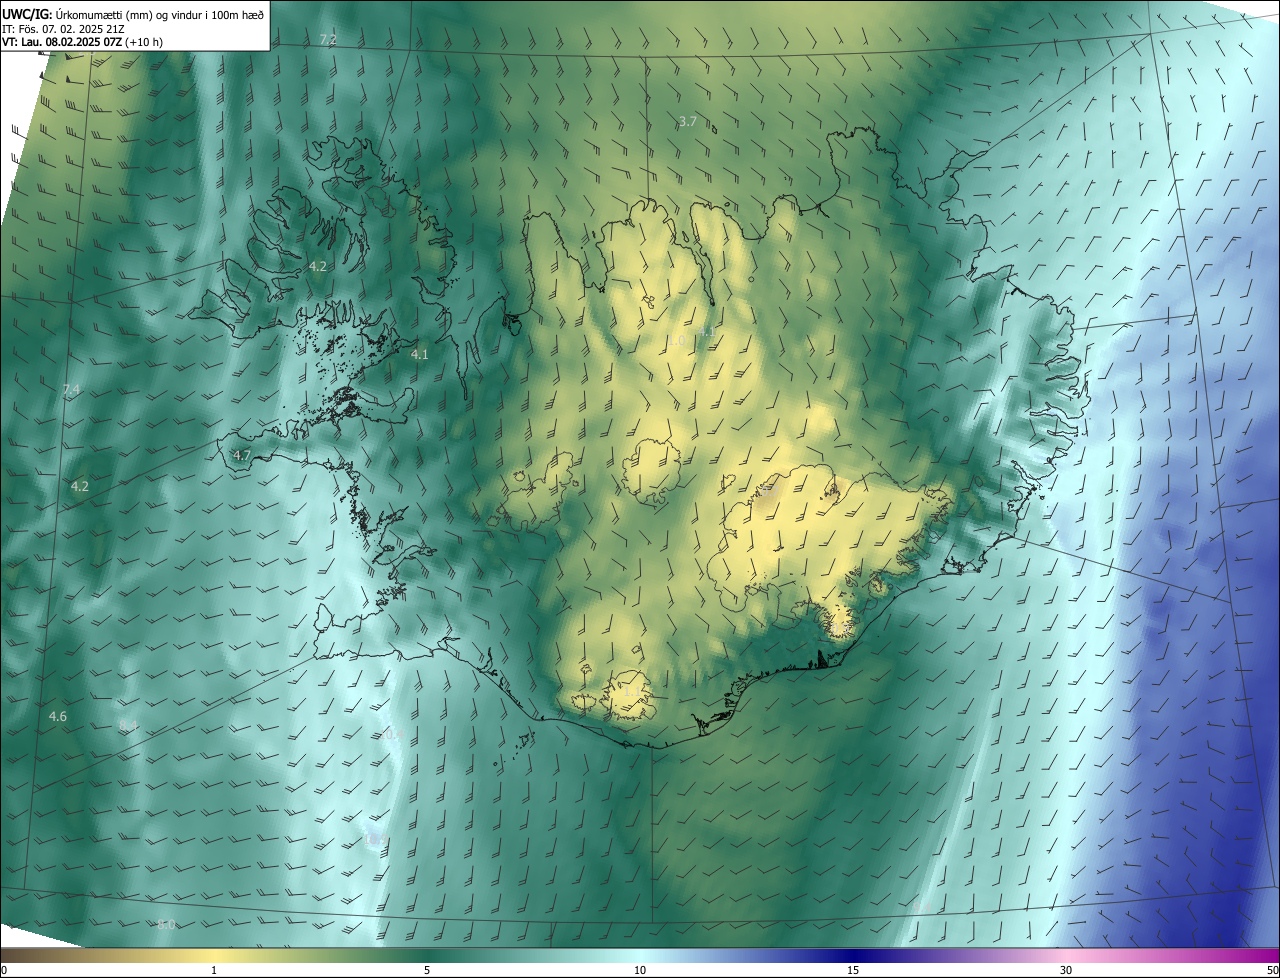This screenshot has width=1280, height=978.
Task: Click the title "UWC/IG: Úrkomumætti (mm) og vindur í 100m hæð"
Action: [133, 13]
